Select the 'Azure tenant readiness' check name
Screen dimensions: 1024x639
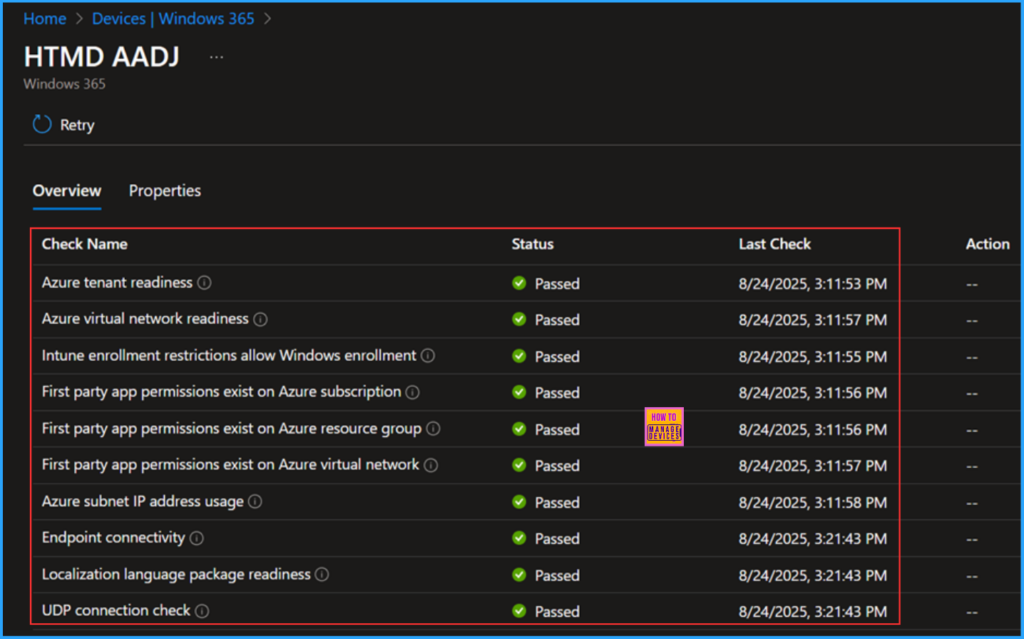(117, 282)
